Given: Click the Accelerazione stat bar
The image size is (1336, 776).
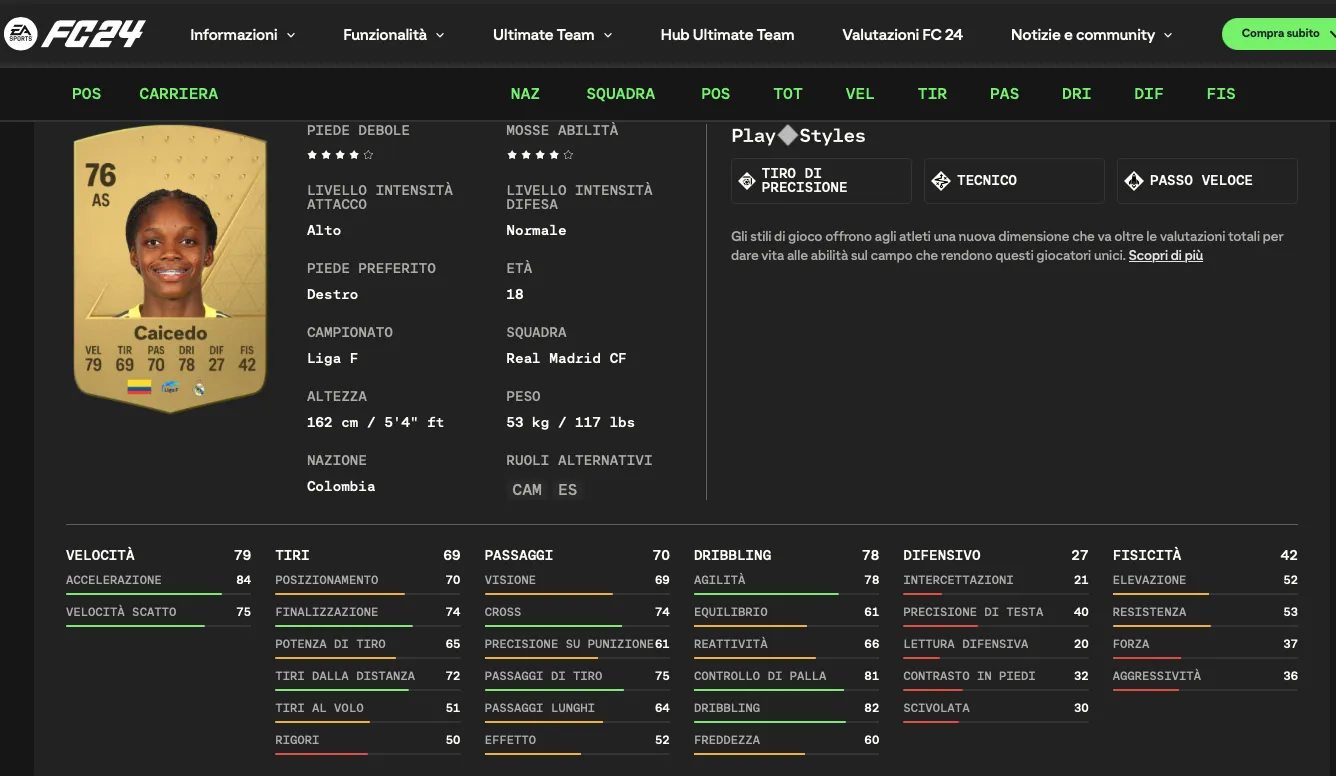Looking at the screenshot, I should pos(158,594).
